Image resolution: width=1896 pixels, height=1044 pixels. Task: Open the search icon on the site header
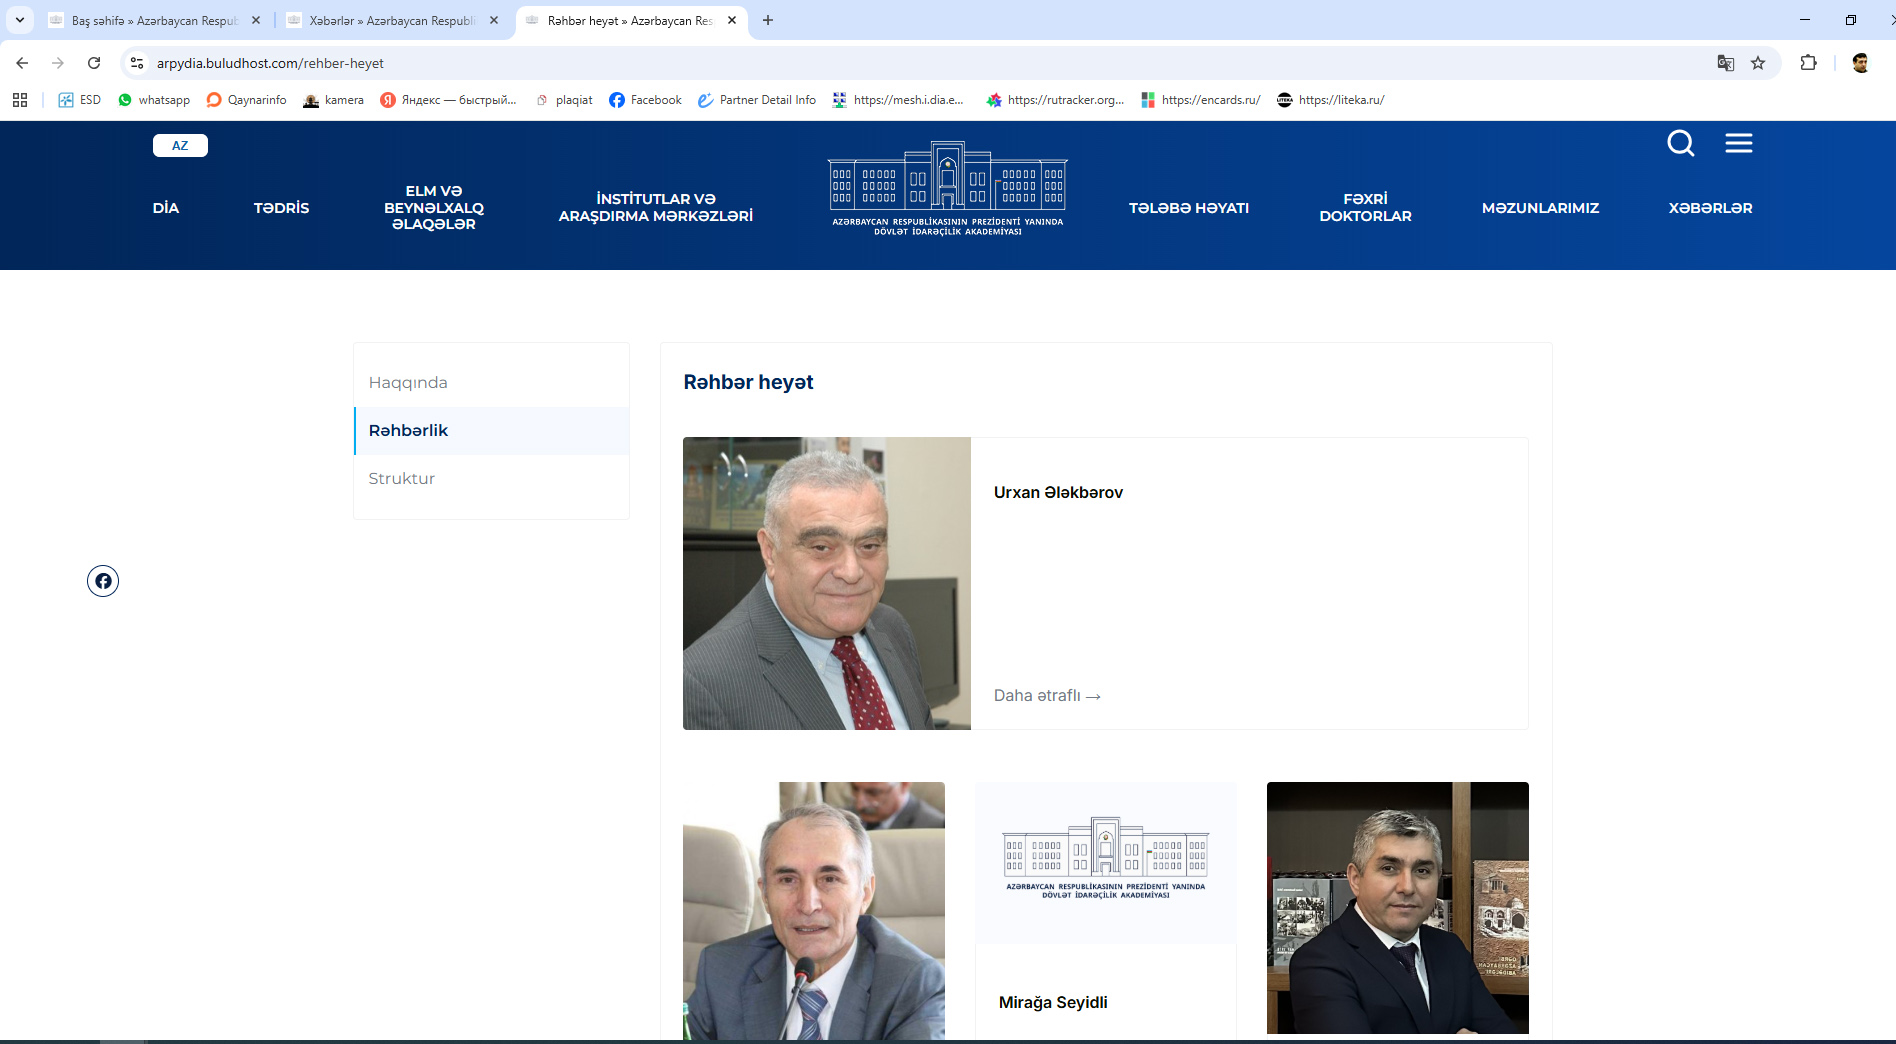tap(1681, 143)
